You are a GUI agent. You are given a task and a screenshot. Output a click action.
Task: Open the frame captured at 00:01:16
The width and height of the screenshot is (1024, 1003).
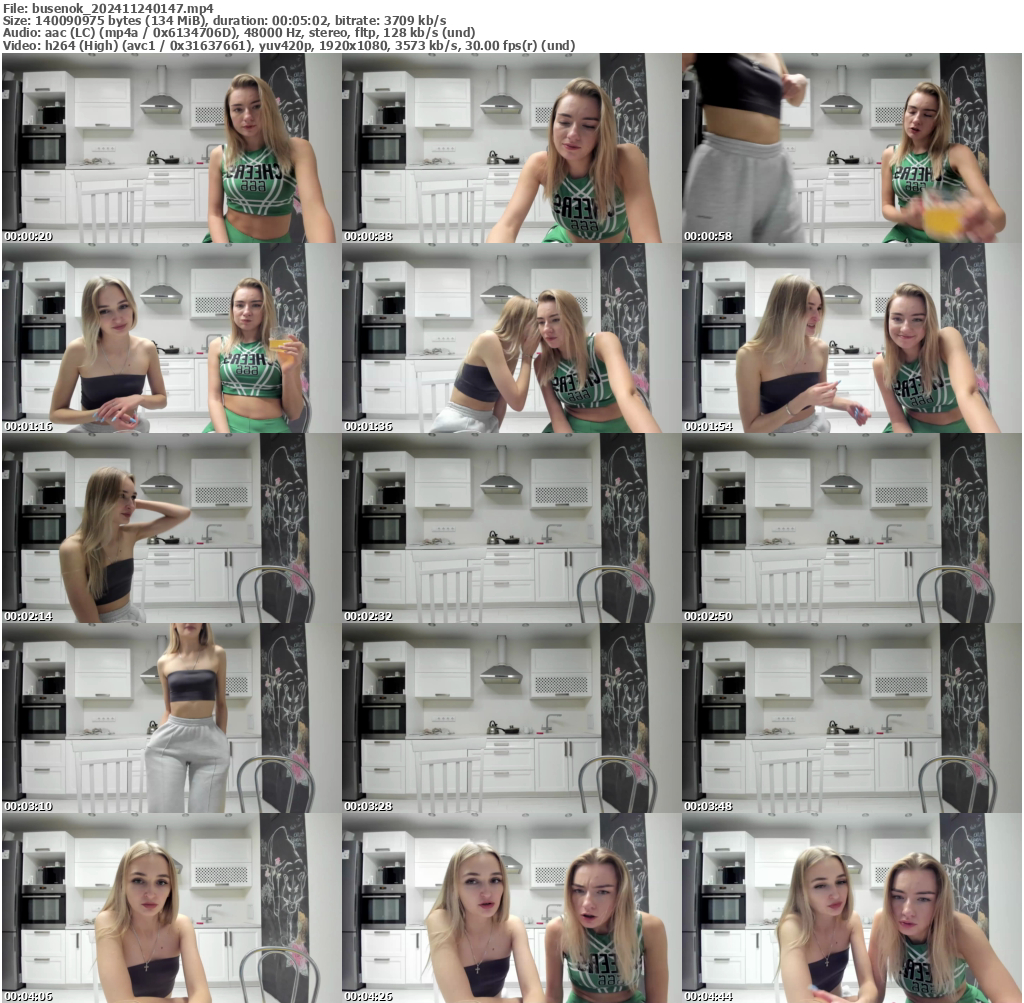tap(170, 338)
